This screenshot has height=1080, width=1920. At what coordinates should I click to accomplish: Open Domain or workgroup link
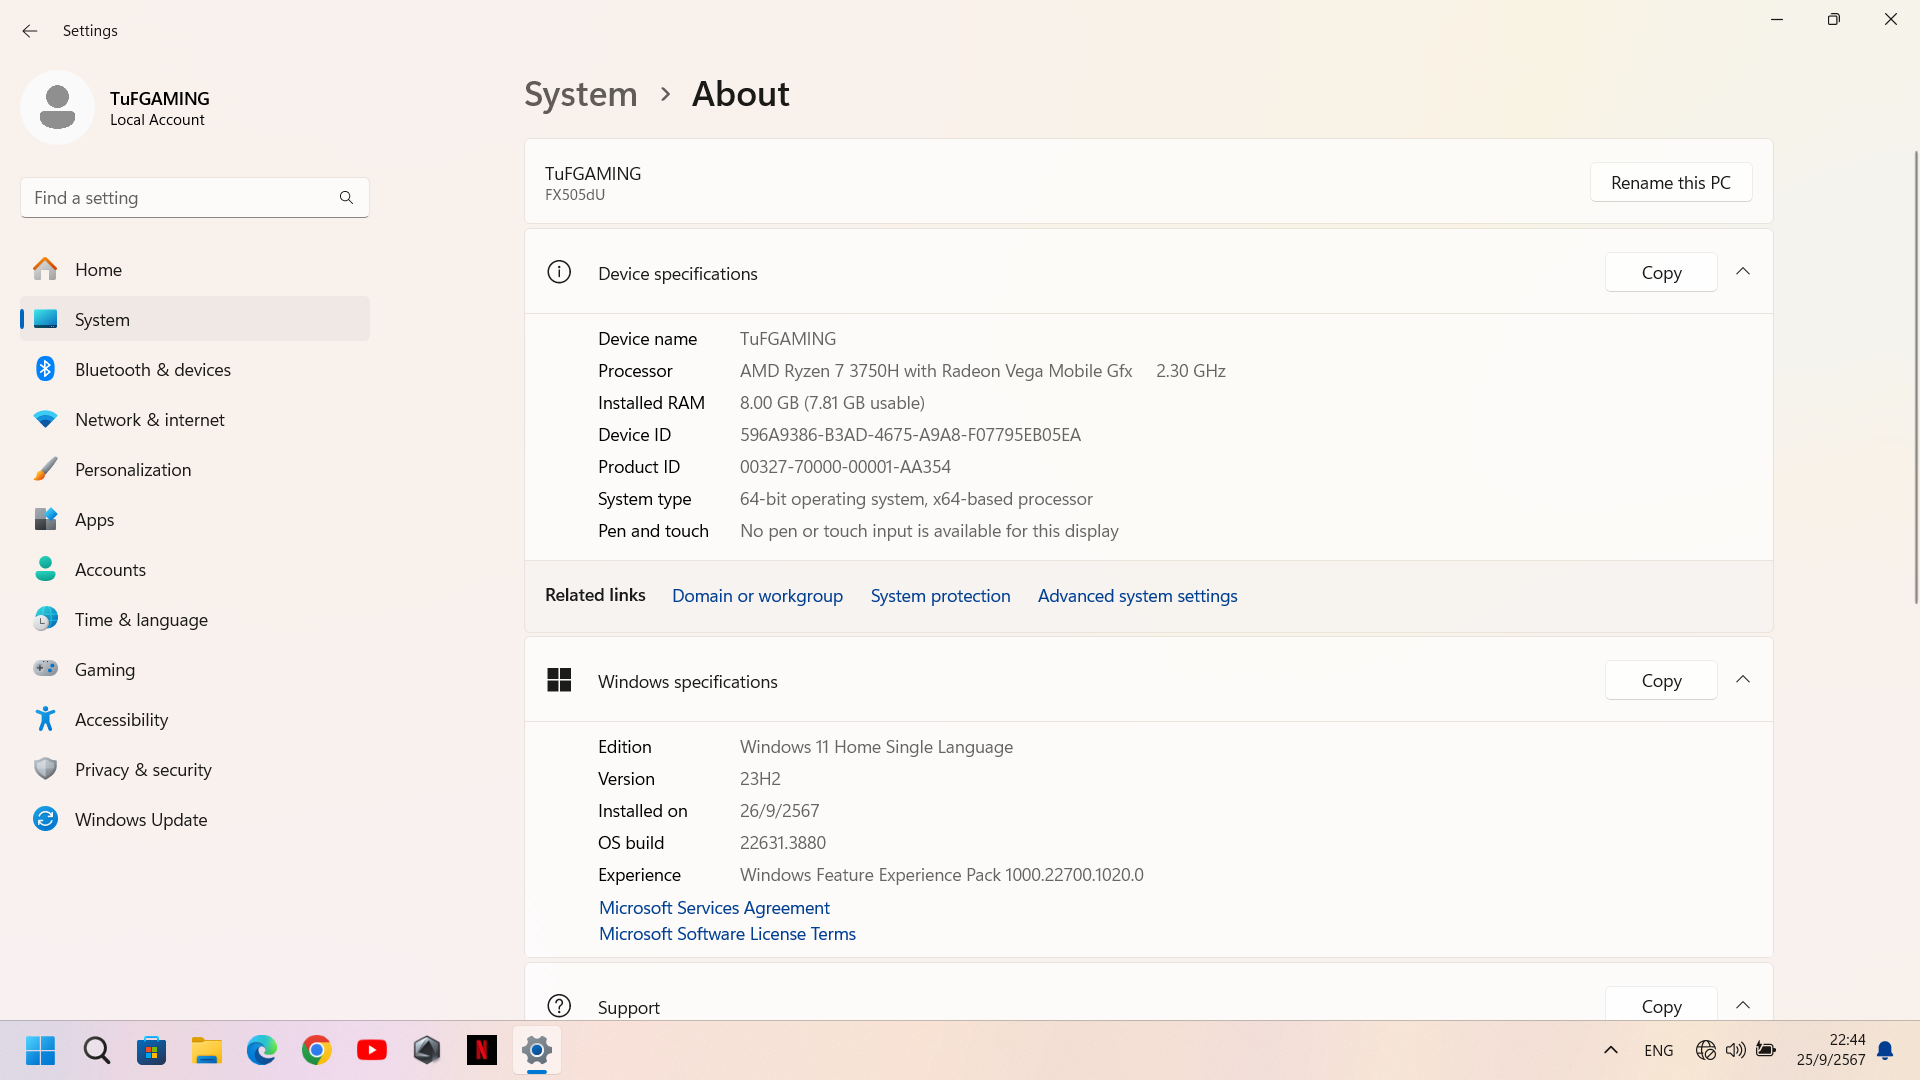pyautogui.click(x=757, y=595)
